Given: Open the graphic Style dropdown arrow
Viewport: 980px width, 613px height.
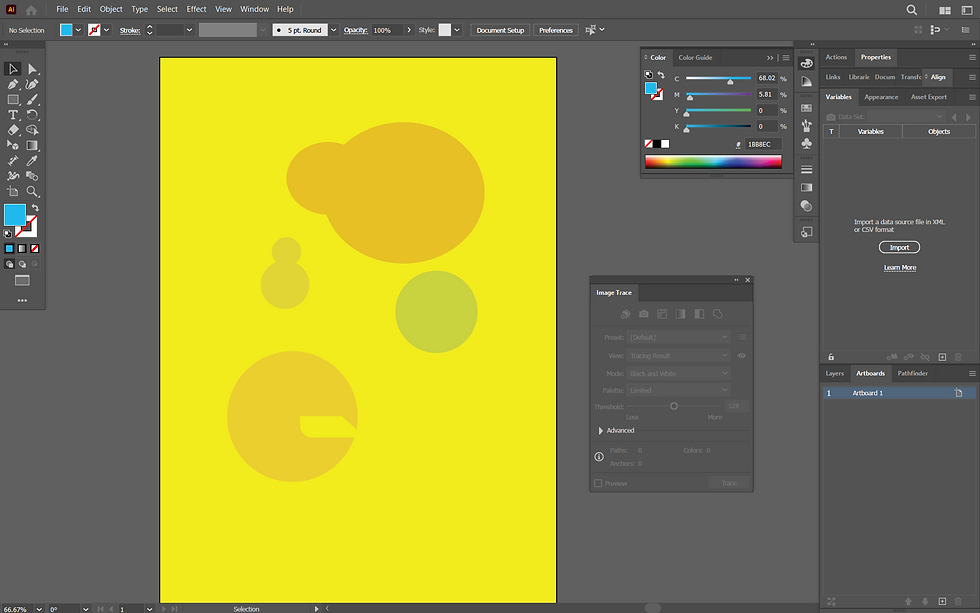Looking at the screenshot, I should (x=457, y=30).
